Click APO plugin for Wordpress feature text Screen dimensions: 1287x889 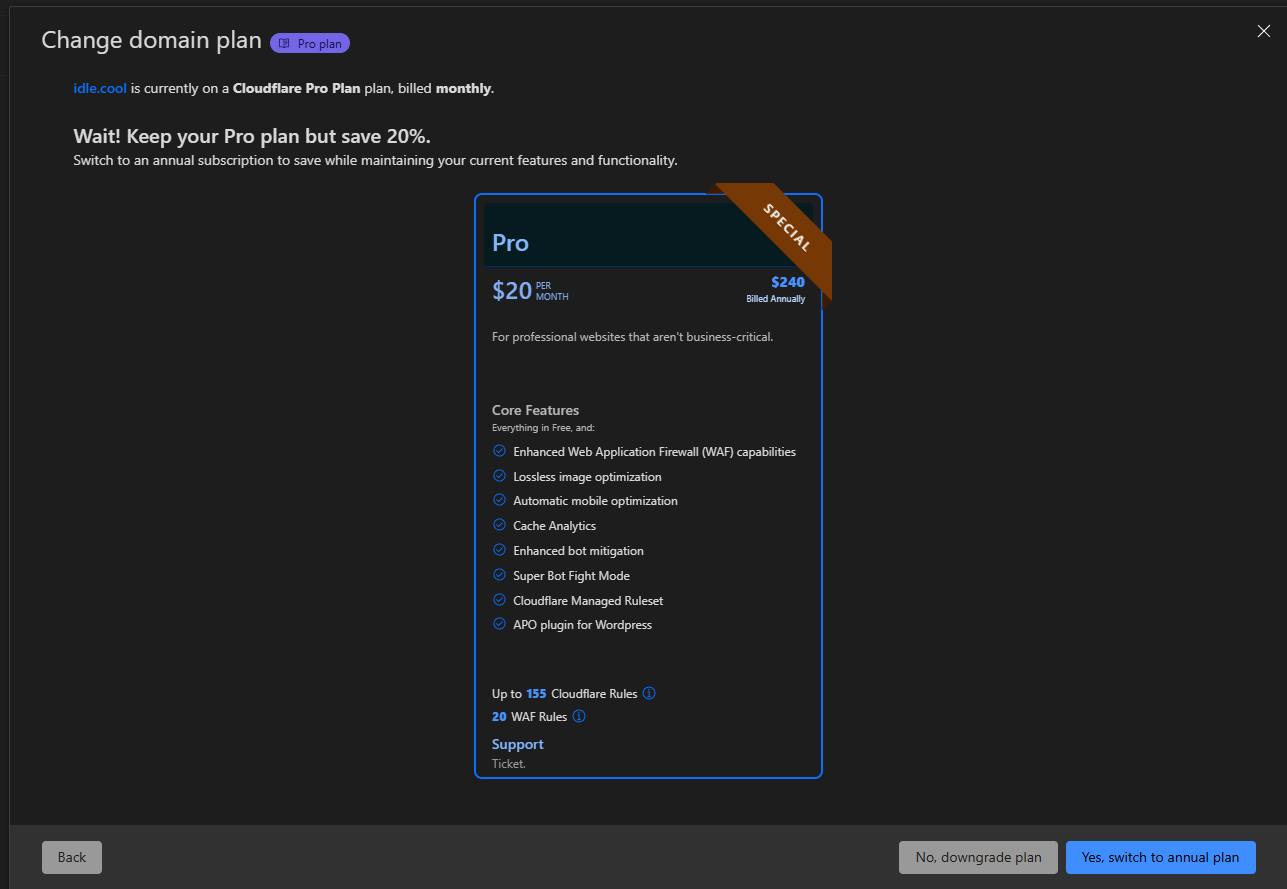pyautogui.click(x=582, y=625)
